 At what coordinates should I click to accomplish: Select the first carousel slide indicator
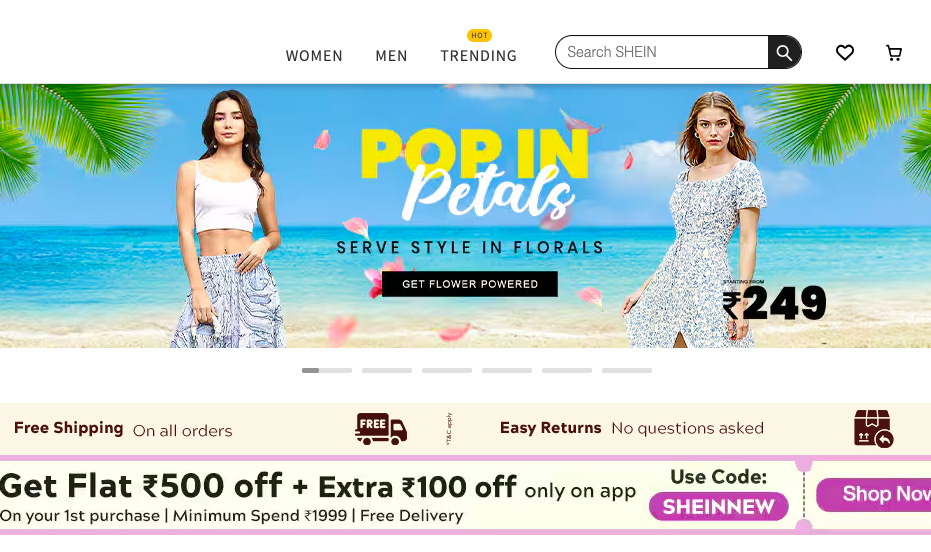pos(327,371)
